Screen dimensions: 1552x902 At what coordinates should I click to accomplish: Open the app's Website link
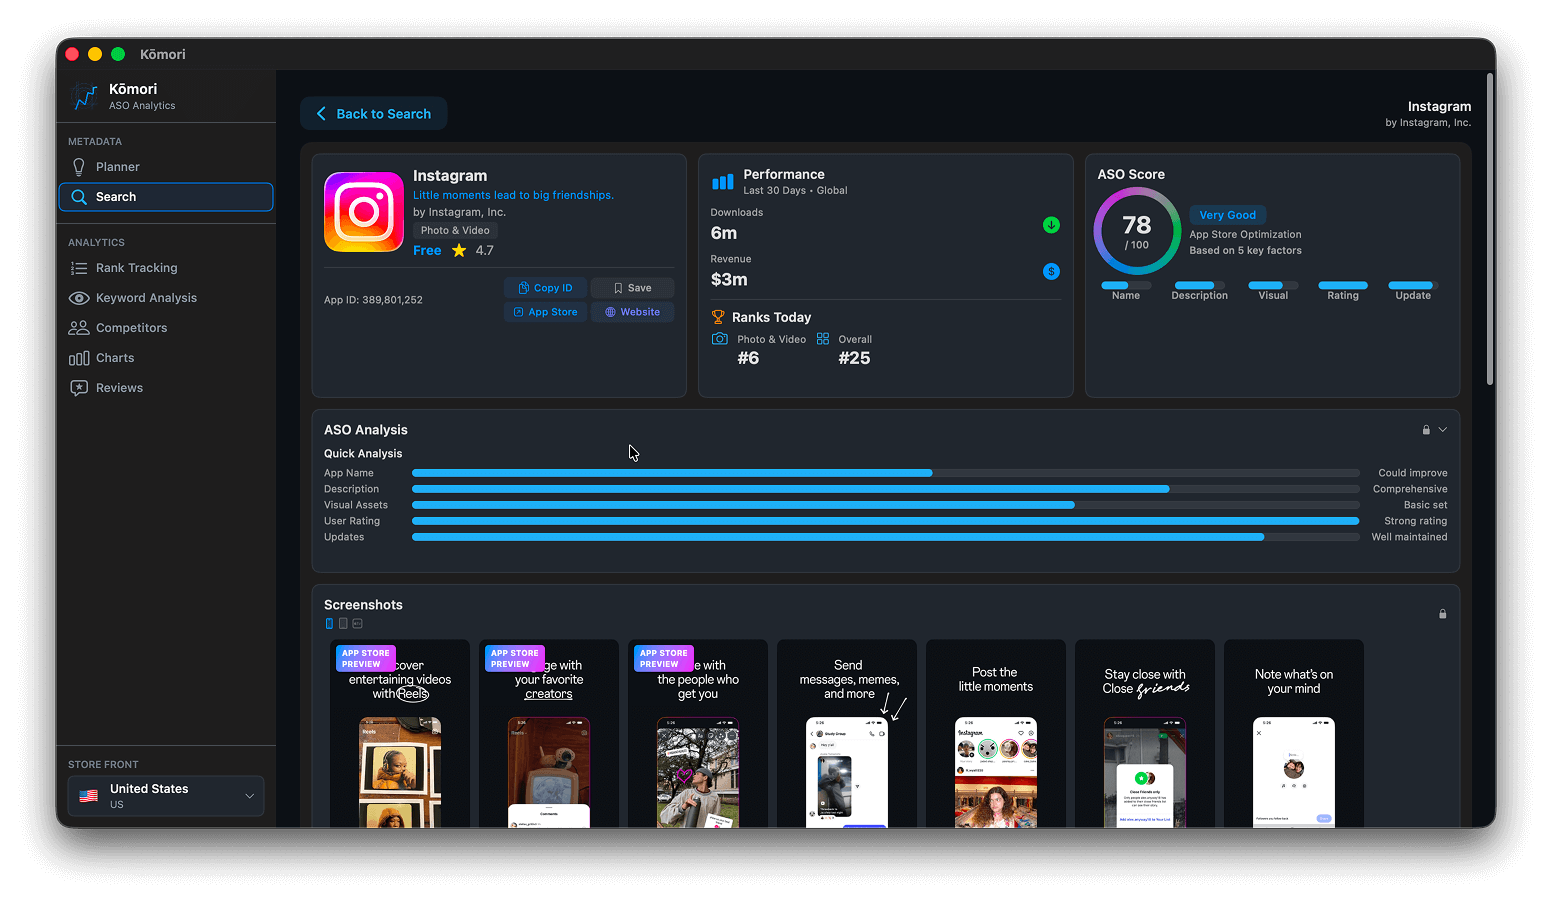tap(632, 311)
